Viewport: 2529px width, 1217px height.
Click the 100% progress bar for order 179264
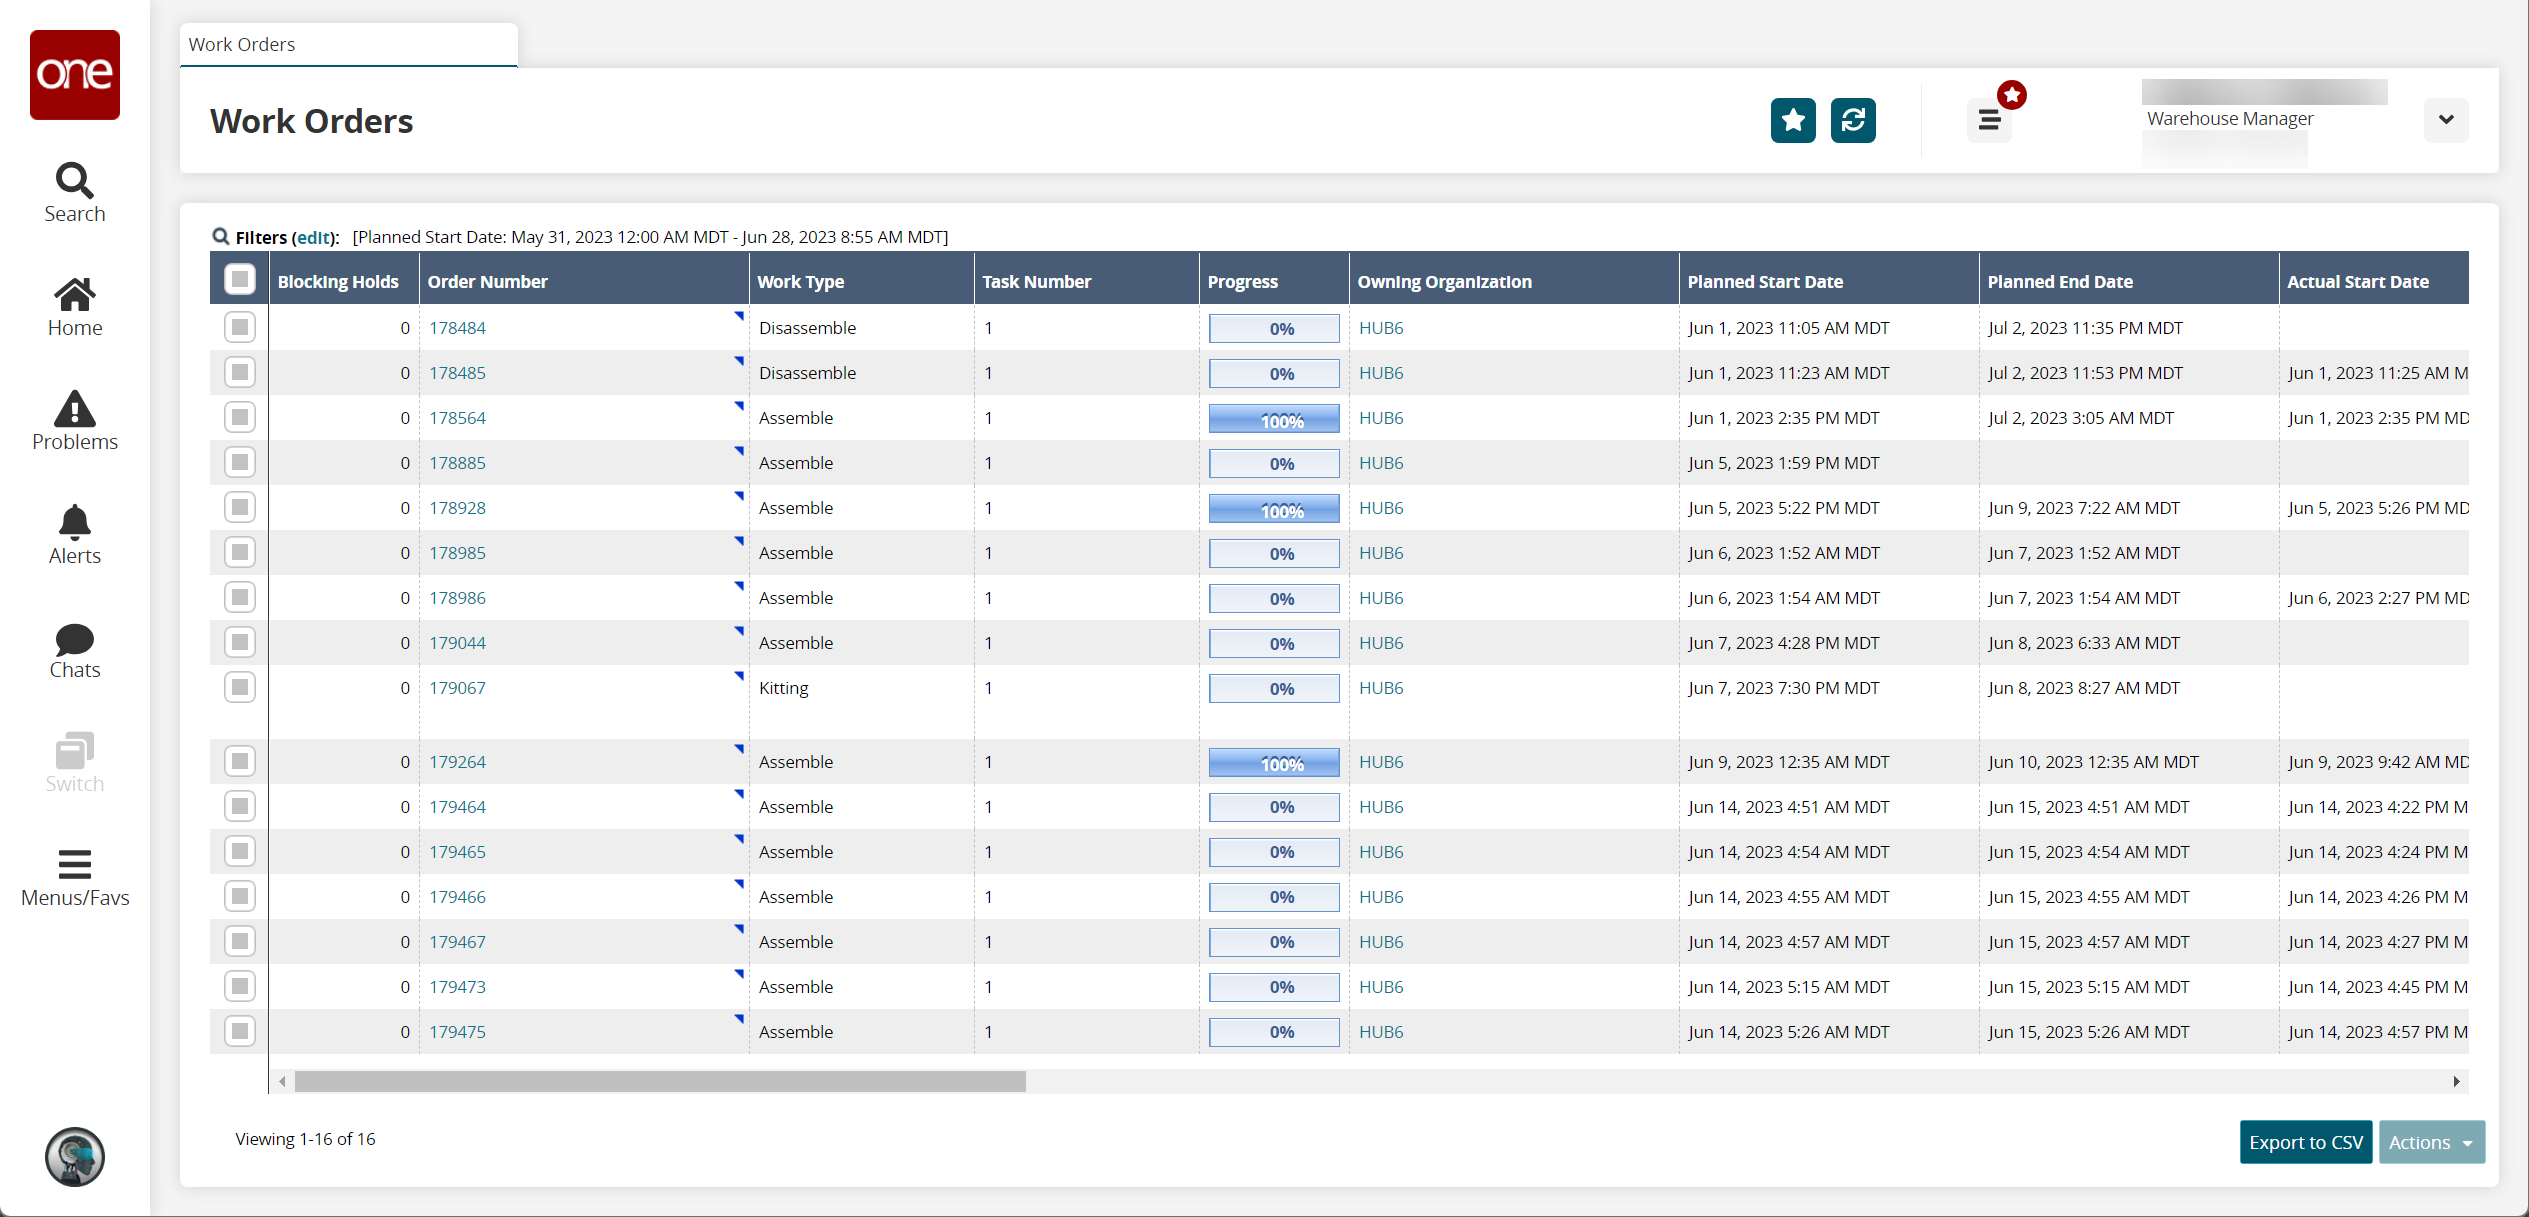click(x=1274, y=762)
